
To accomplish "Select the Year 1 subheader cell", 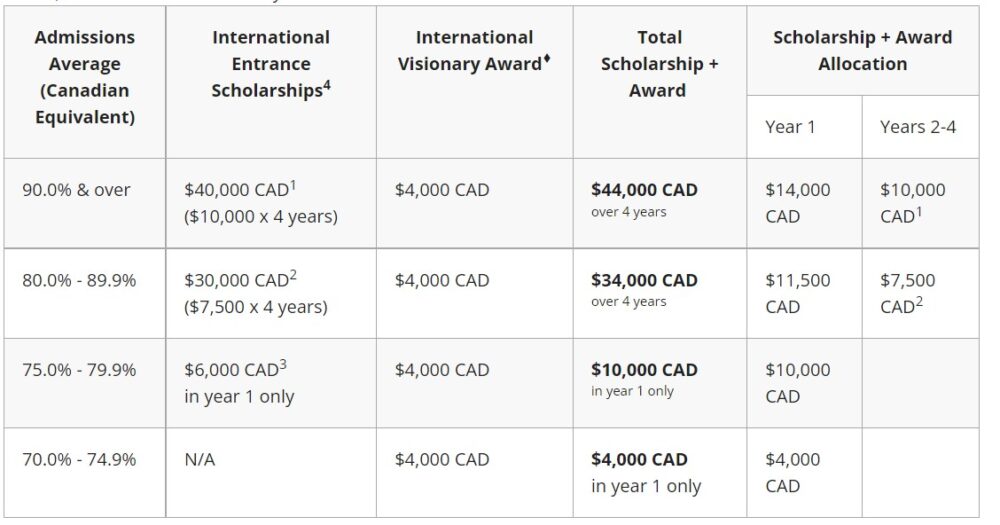I will 804,127.
